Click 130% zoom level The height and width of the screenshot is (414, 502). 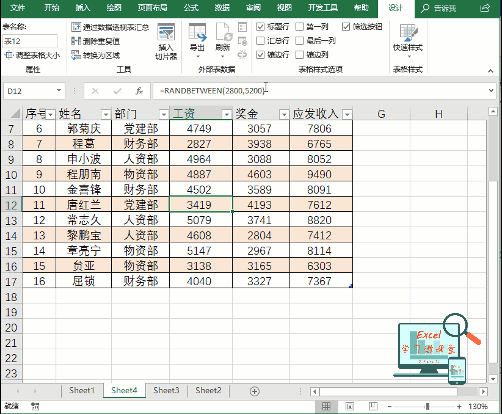478,407
